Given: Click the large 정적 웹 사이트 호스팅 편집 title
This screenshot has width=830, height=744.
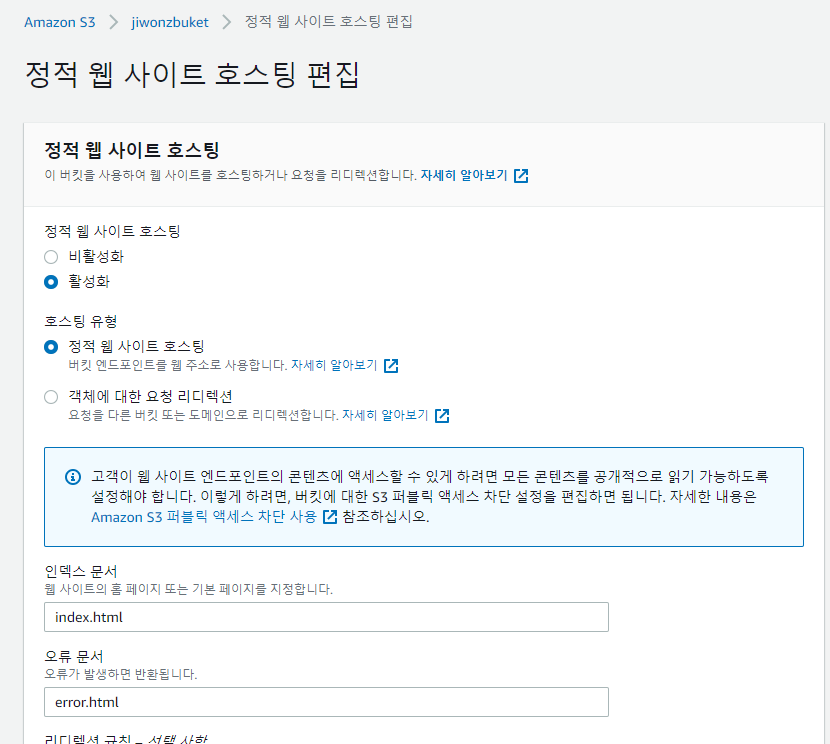Looking at the screenshot, I should (193, 74).
